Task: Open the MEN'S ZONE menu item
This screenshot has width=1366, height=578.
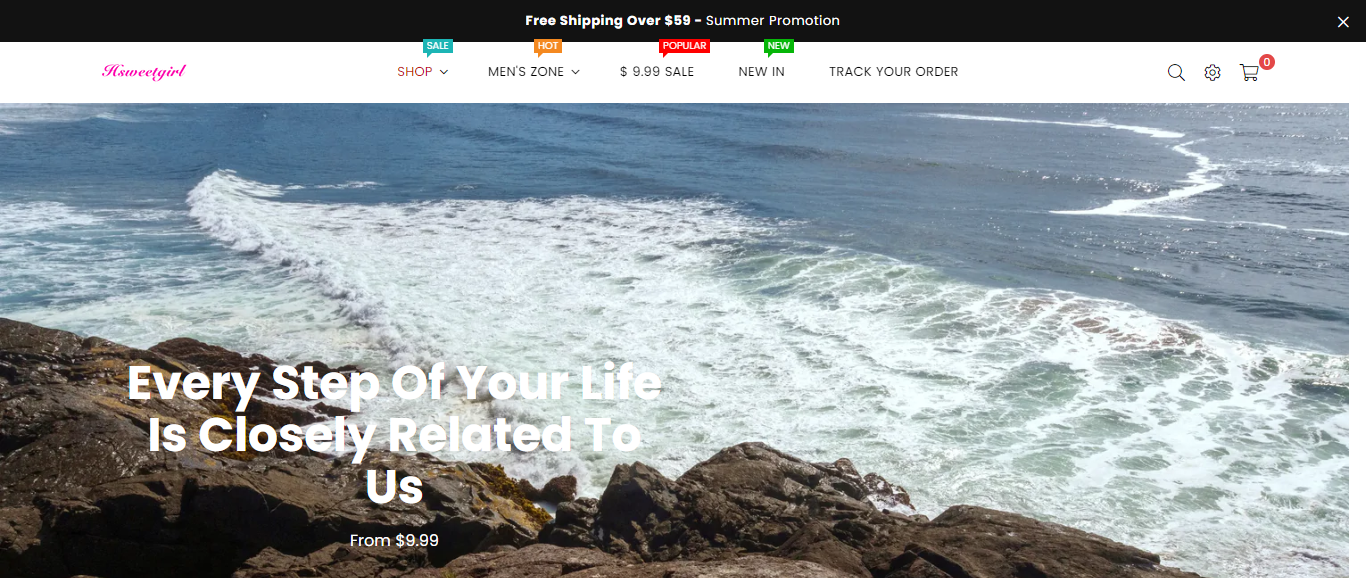Action: coord(526,72)
